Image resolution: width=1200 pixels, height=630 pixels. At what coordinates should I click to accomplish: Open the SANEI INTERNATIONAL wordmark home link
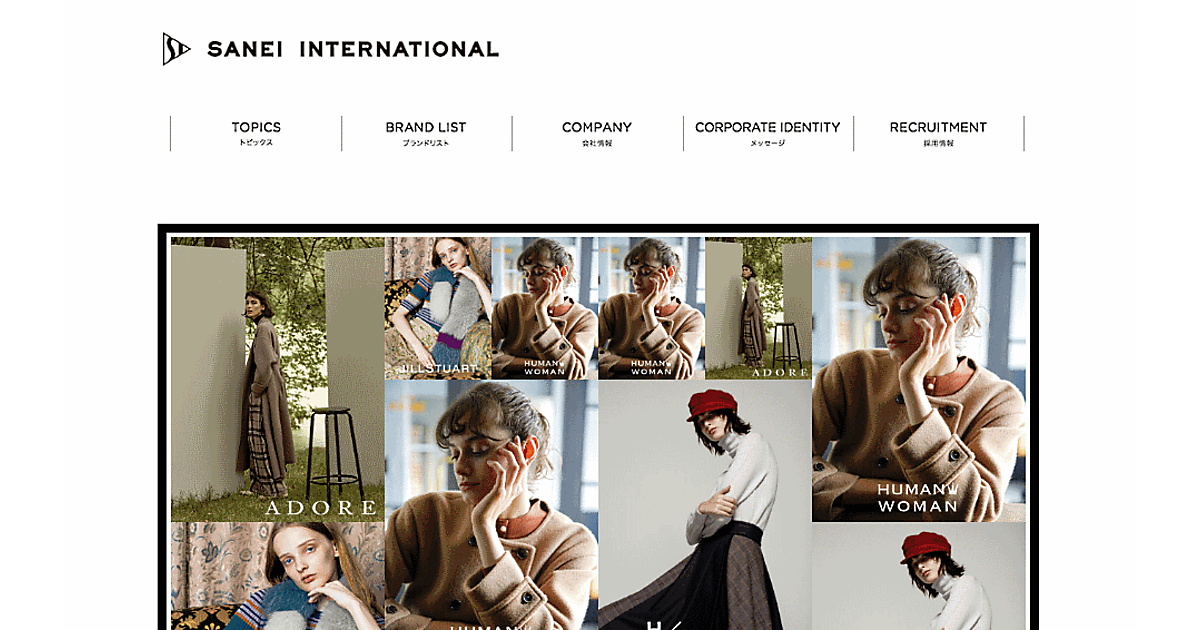click(x=353, y=49)
